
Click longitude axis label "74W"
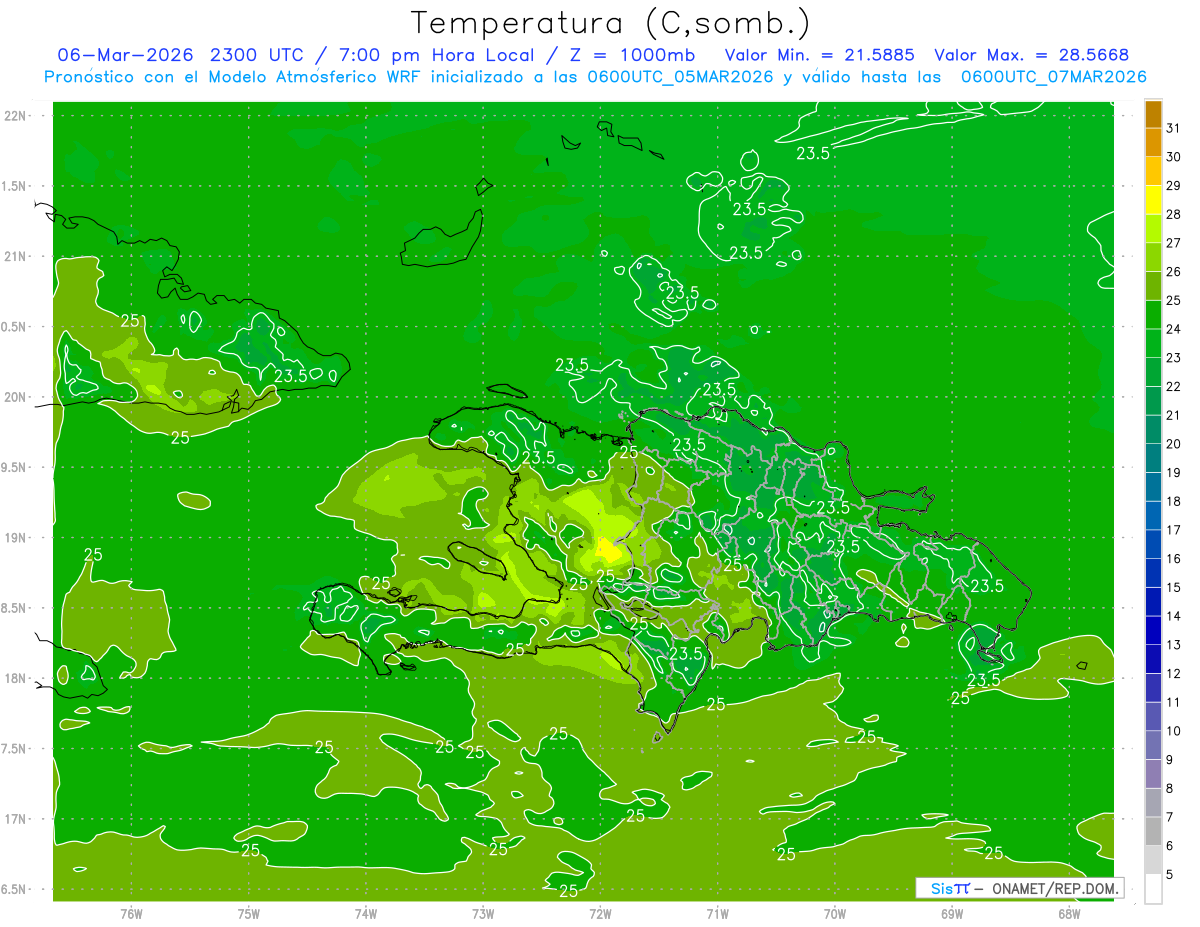coord(366,914)
